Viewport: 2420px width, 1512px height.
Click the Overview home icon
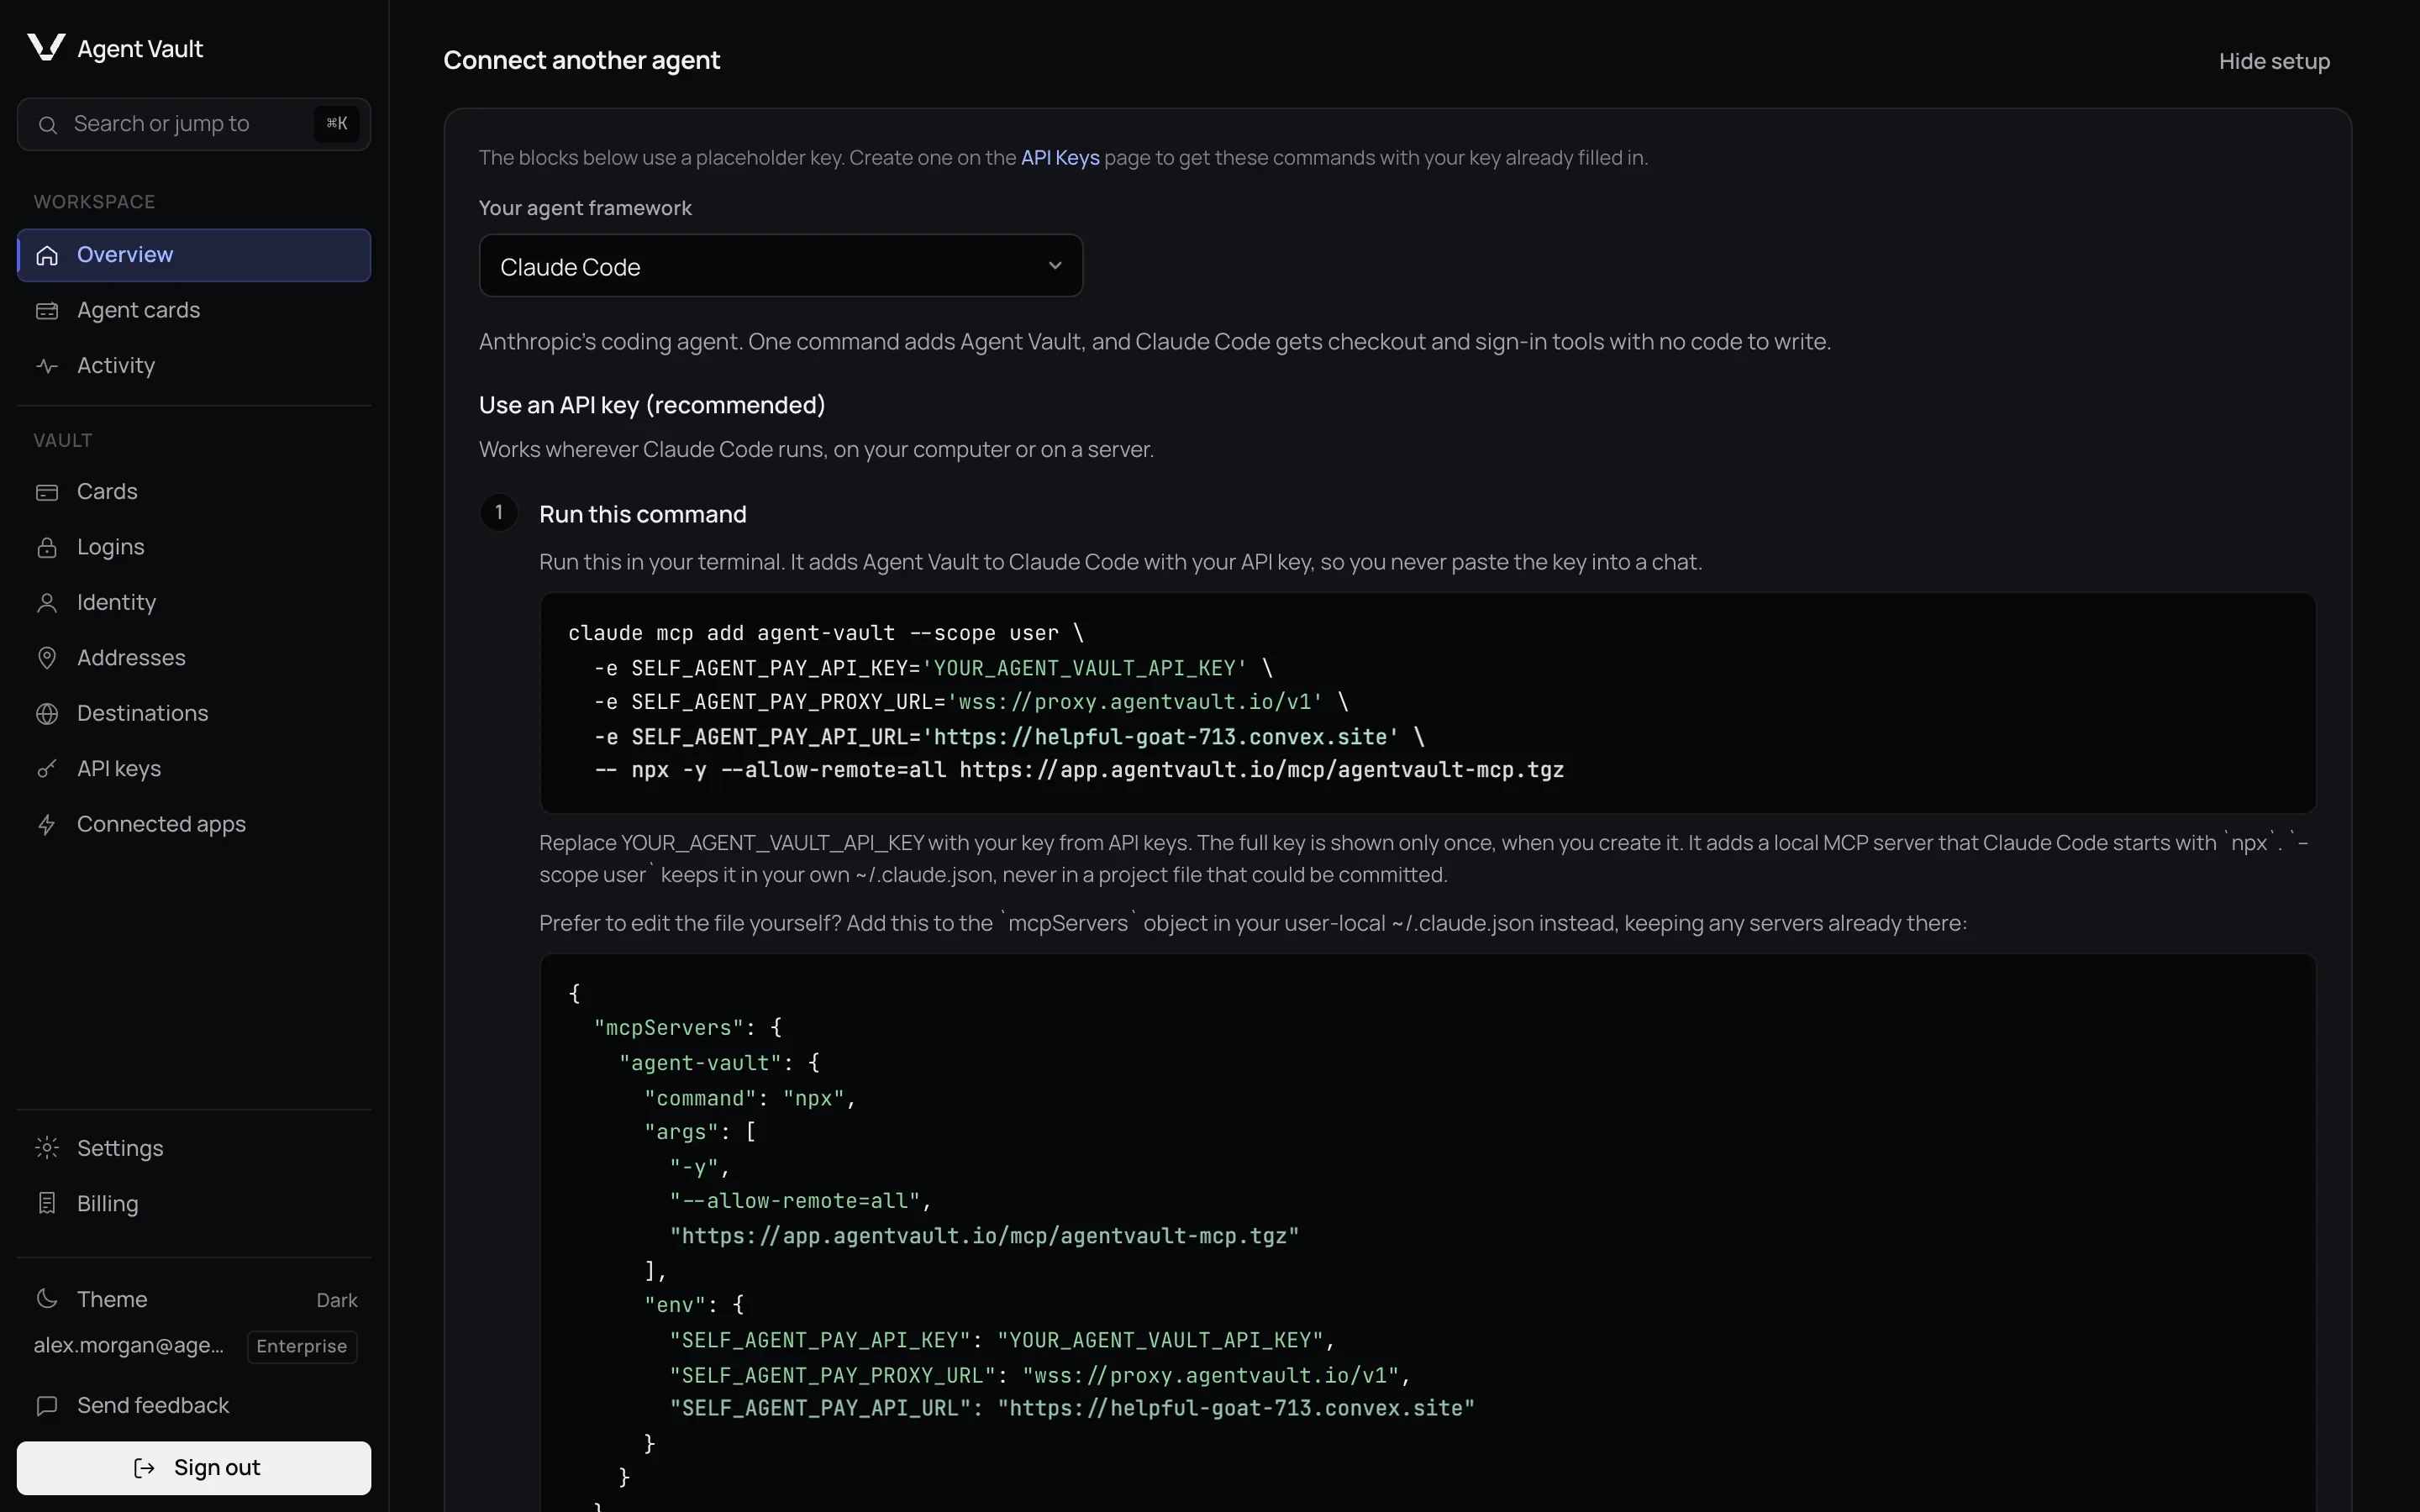point(47,255)
